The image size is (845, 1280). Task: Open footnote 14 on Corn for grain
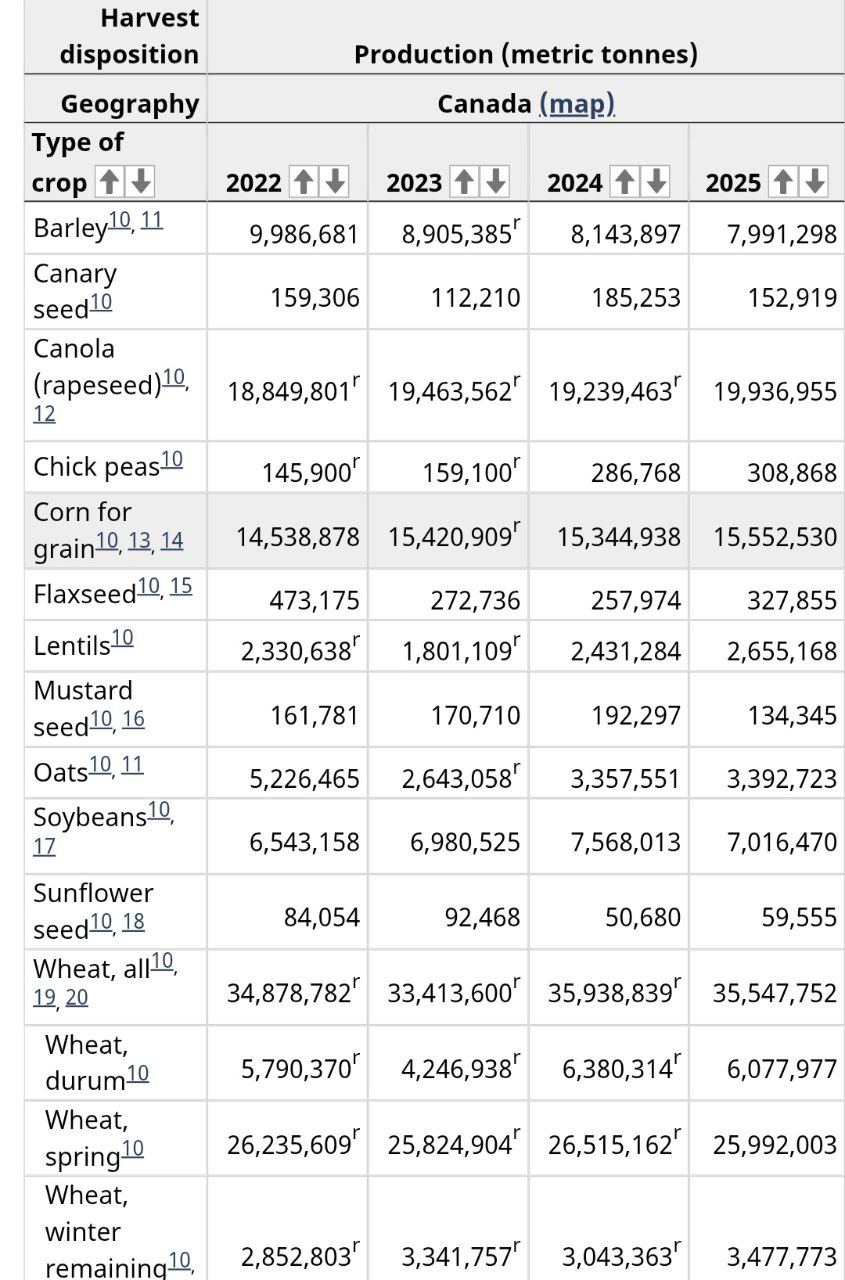[172, 540]
